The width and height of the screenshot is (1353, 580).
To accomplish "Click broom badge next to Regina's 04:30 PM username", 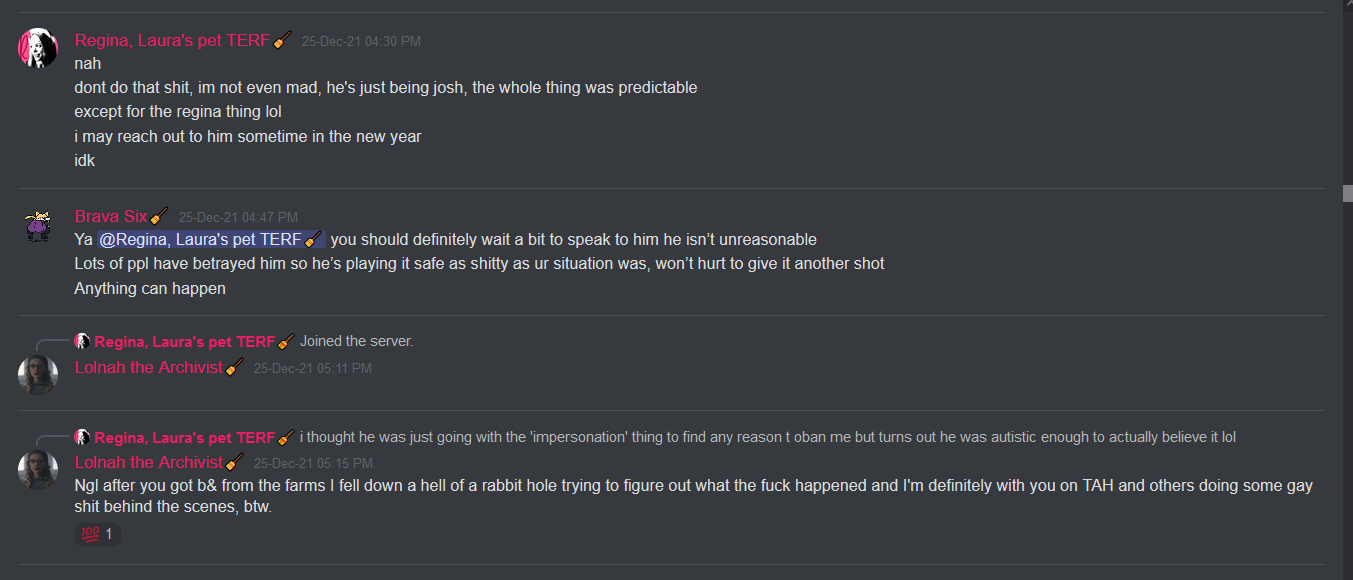I will click(283, 41).
